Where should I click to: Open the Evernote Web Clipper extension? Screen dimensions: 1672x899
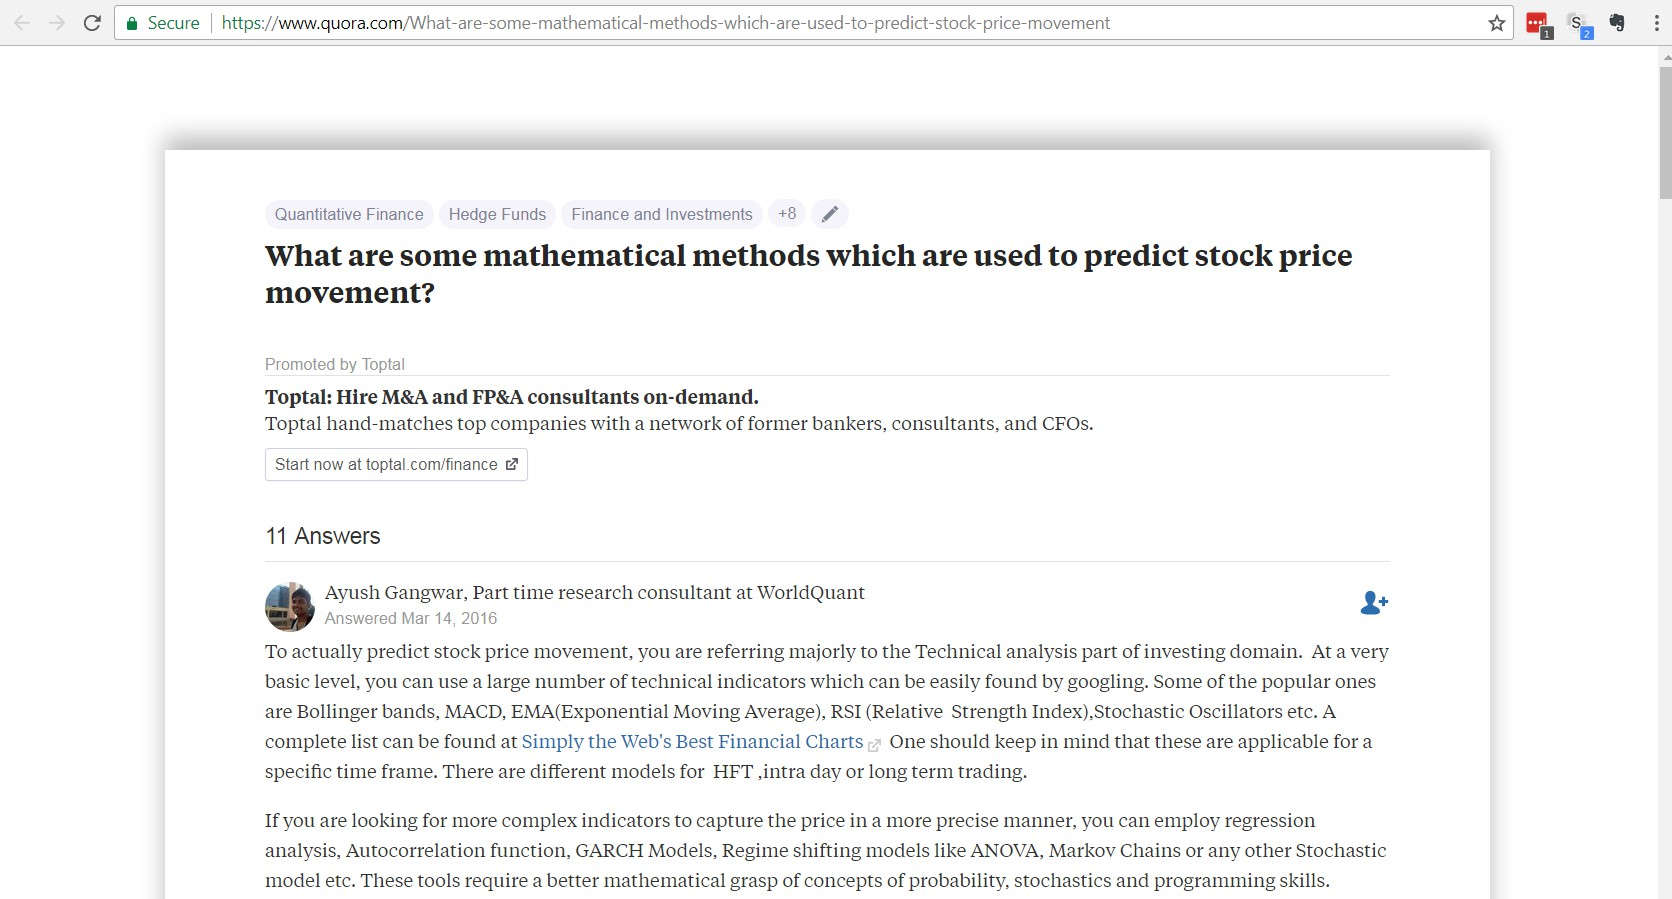[x=1616, y=23]
